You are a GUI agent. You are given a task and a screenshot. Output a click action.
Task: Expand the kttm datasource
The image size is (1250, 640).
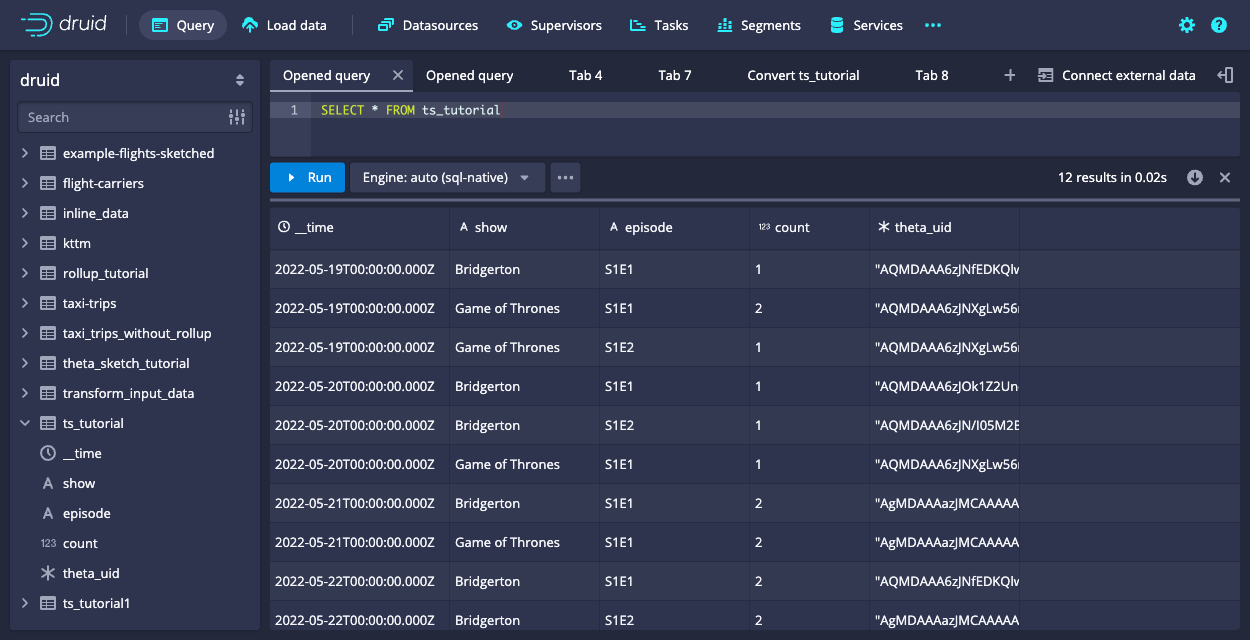pyautogui.click(x=25, y=243)
